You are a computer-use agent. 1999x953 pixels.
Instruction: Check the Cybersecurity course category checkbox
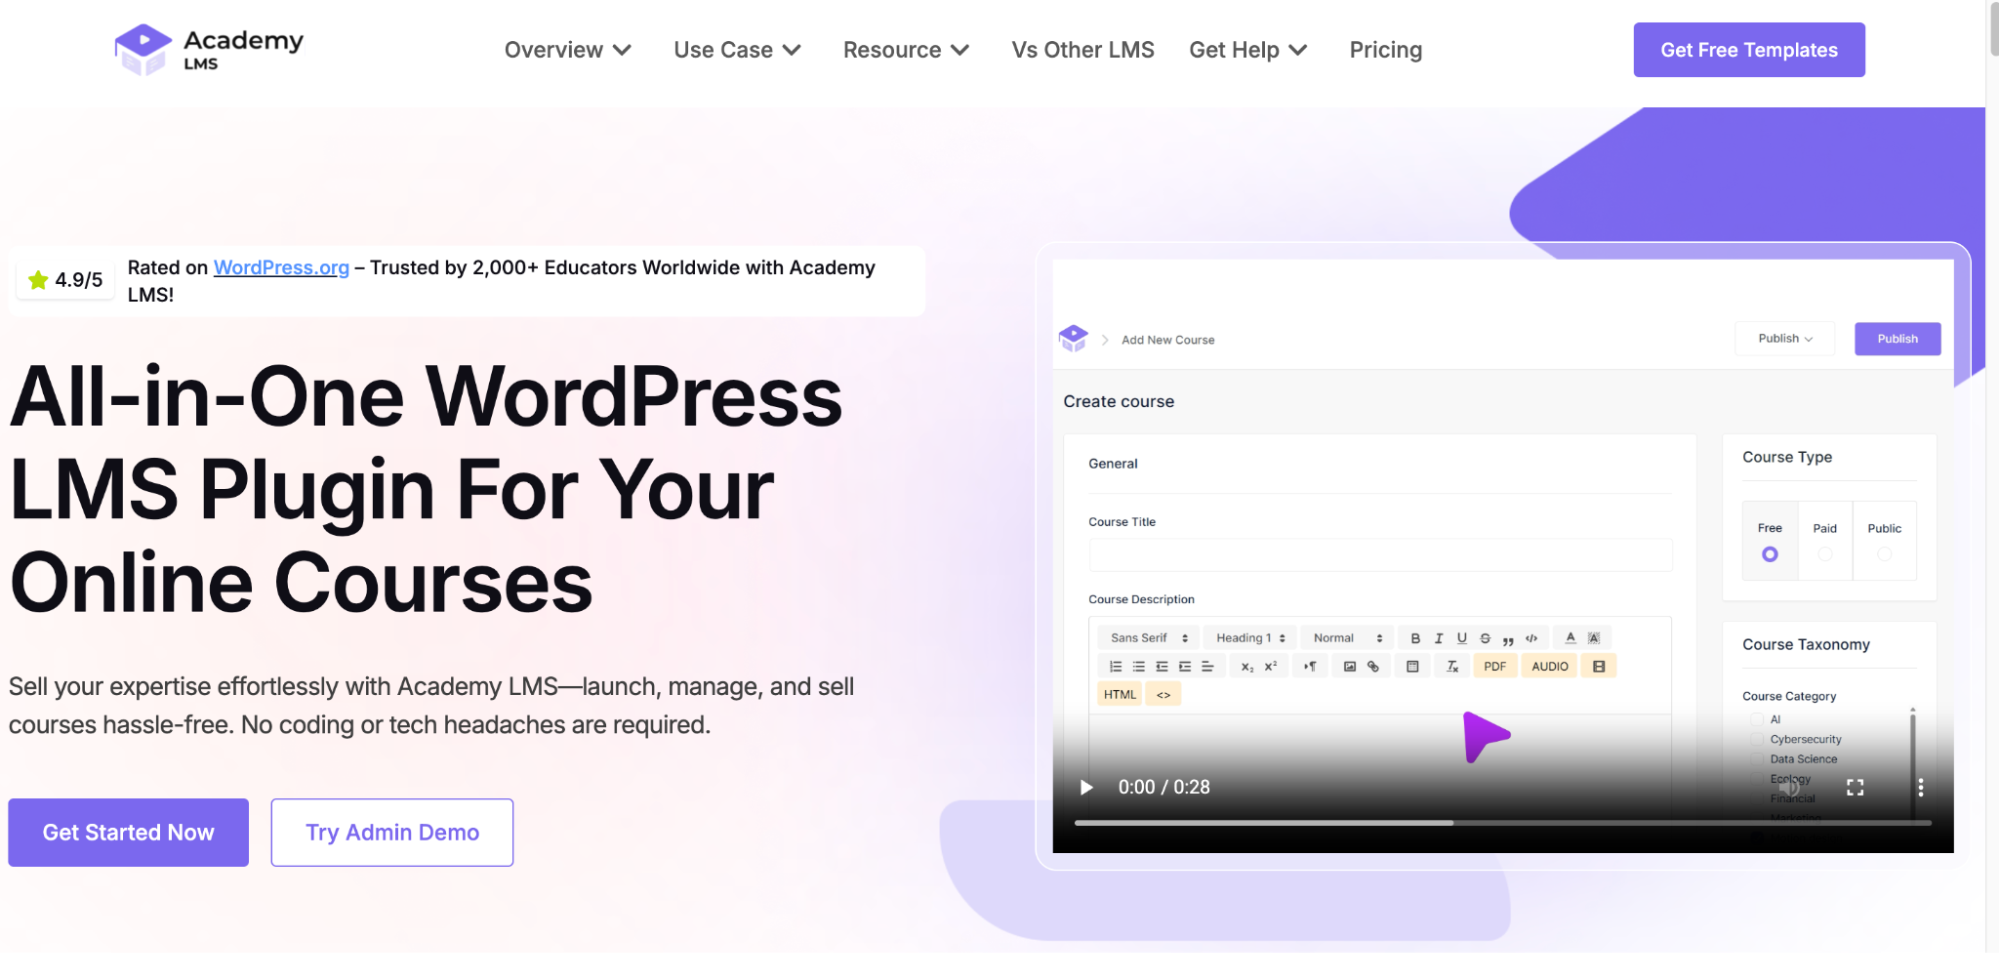(1757, 739)
